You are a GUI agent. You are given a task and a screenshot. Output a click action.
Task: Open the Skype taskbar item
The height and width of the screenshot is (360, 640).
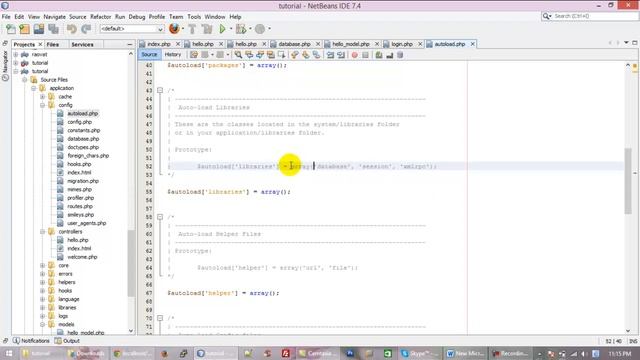420,353
